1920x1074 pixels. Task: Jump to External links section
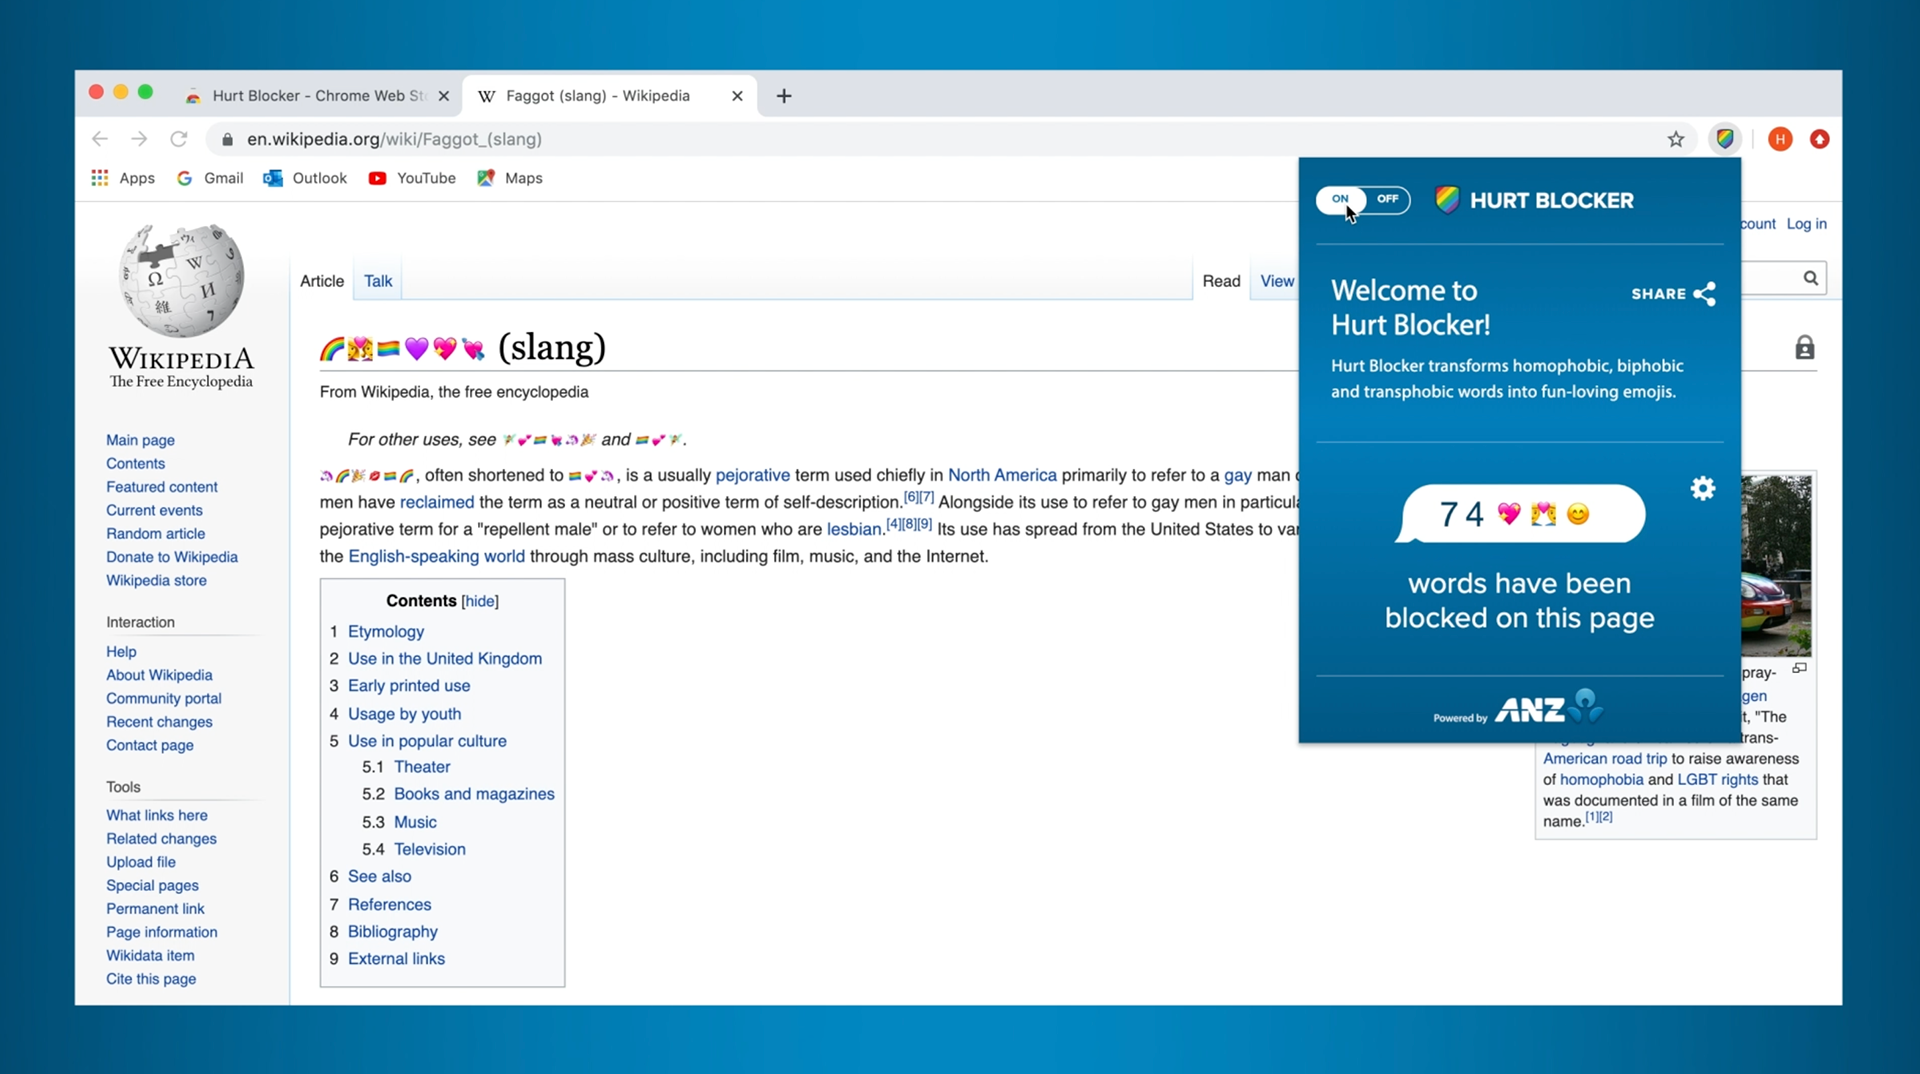click(396, 959)
